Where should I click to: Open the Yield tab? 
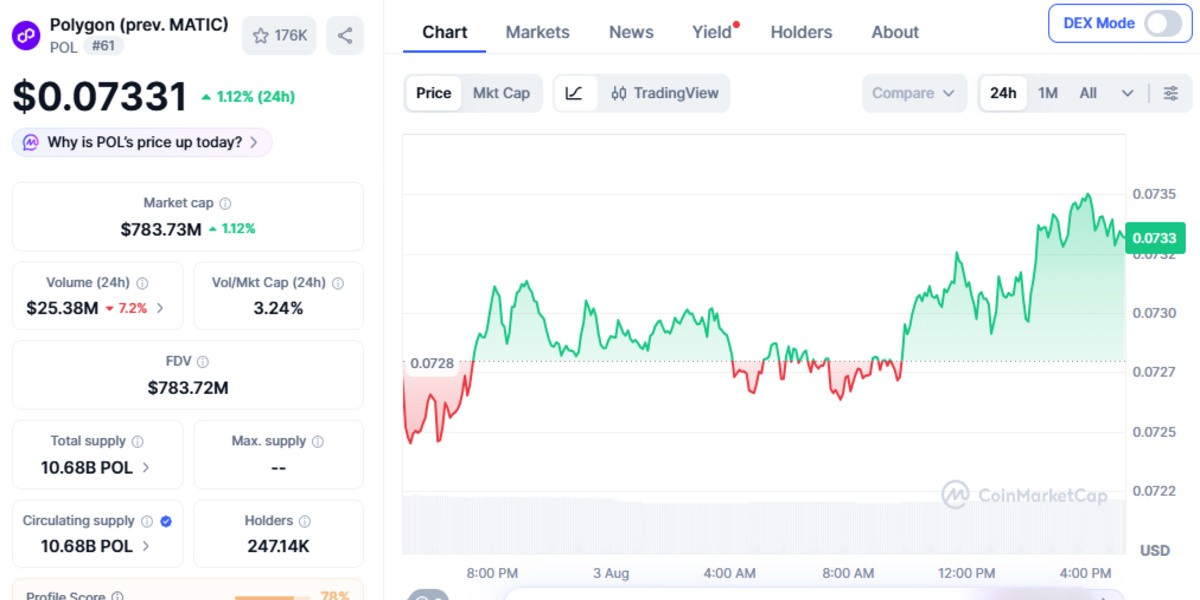712,32
